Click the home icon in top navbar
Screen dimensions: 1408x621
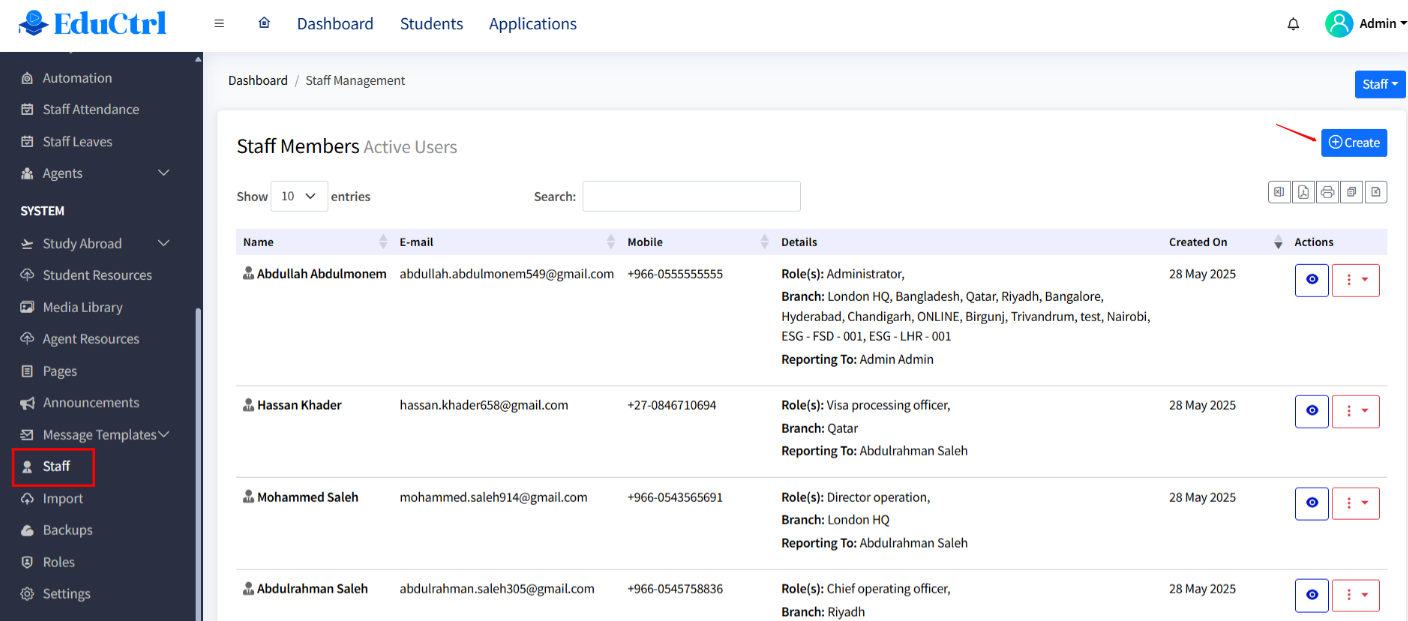(x=264, y=23)
